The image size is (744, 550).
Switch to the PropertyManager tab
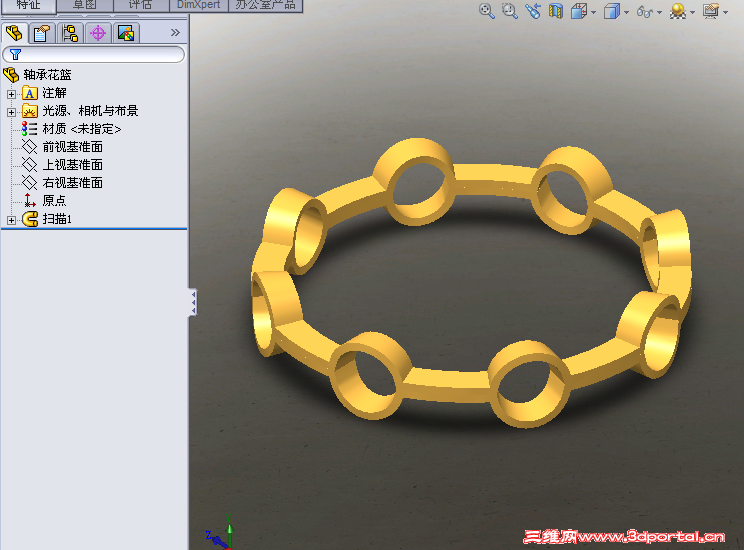[42, 33]
